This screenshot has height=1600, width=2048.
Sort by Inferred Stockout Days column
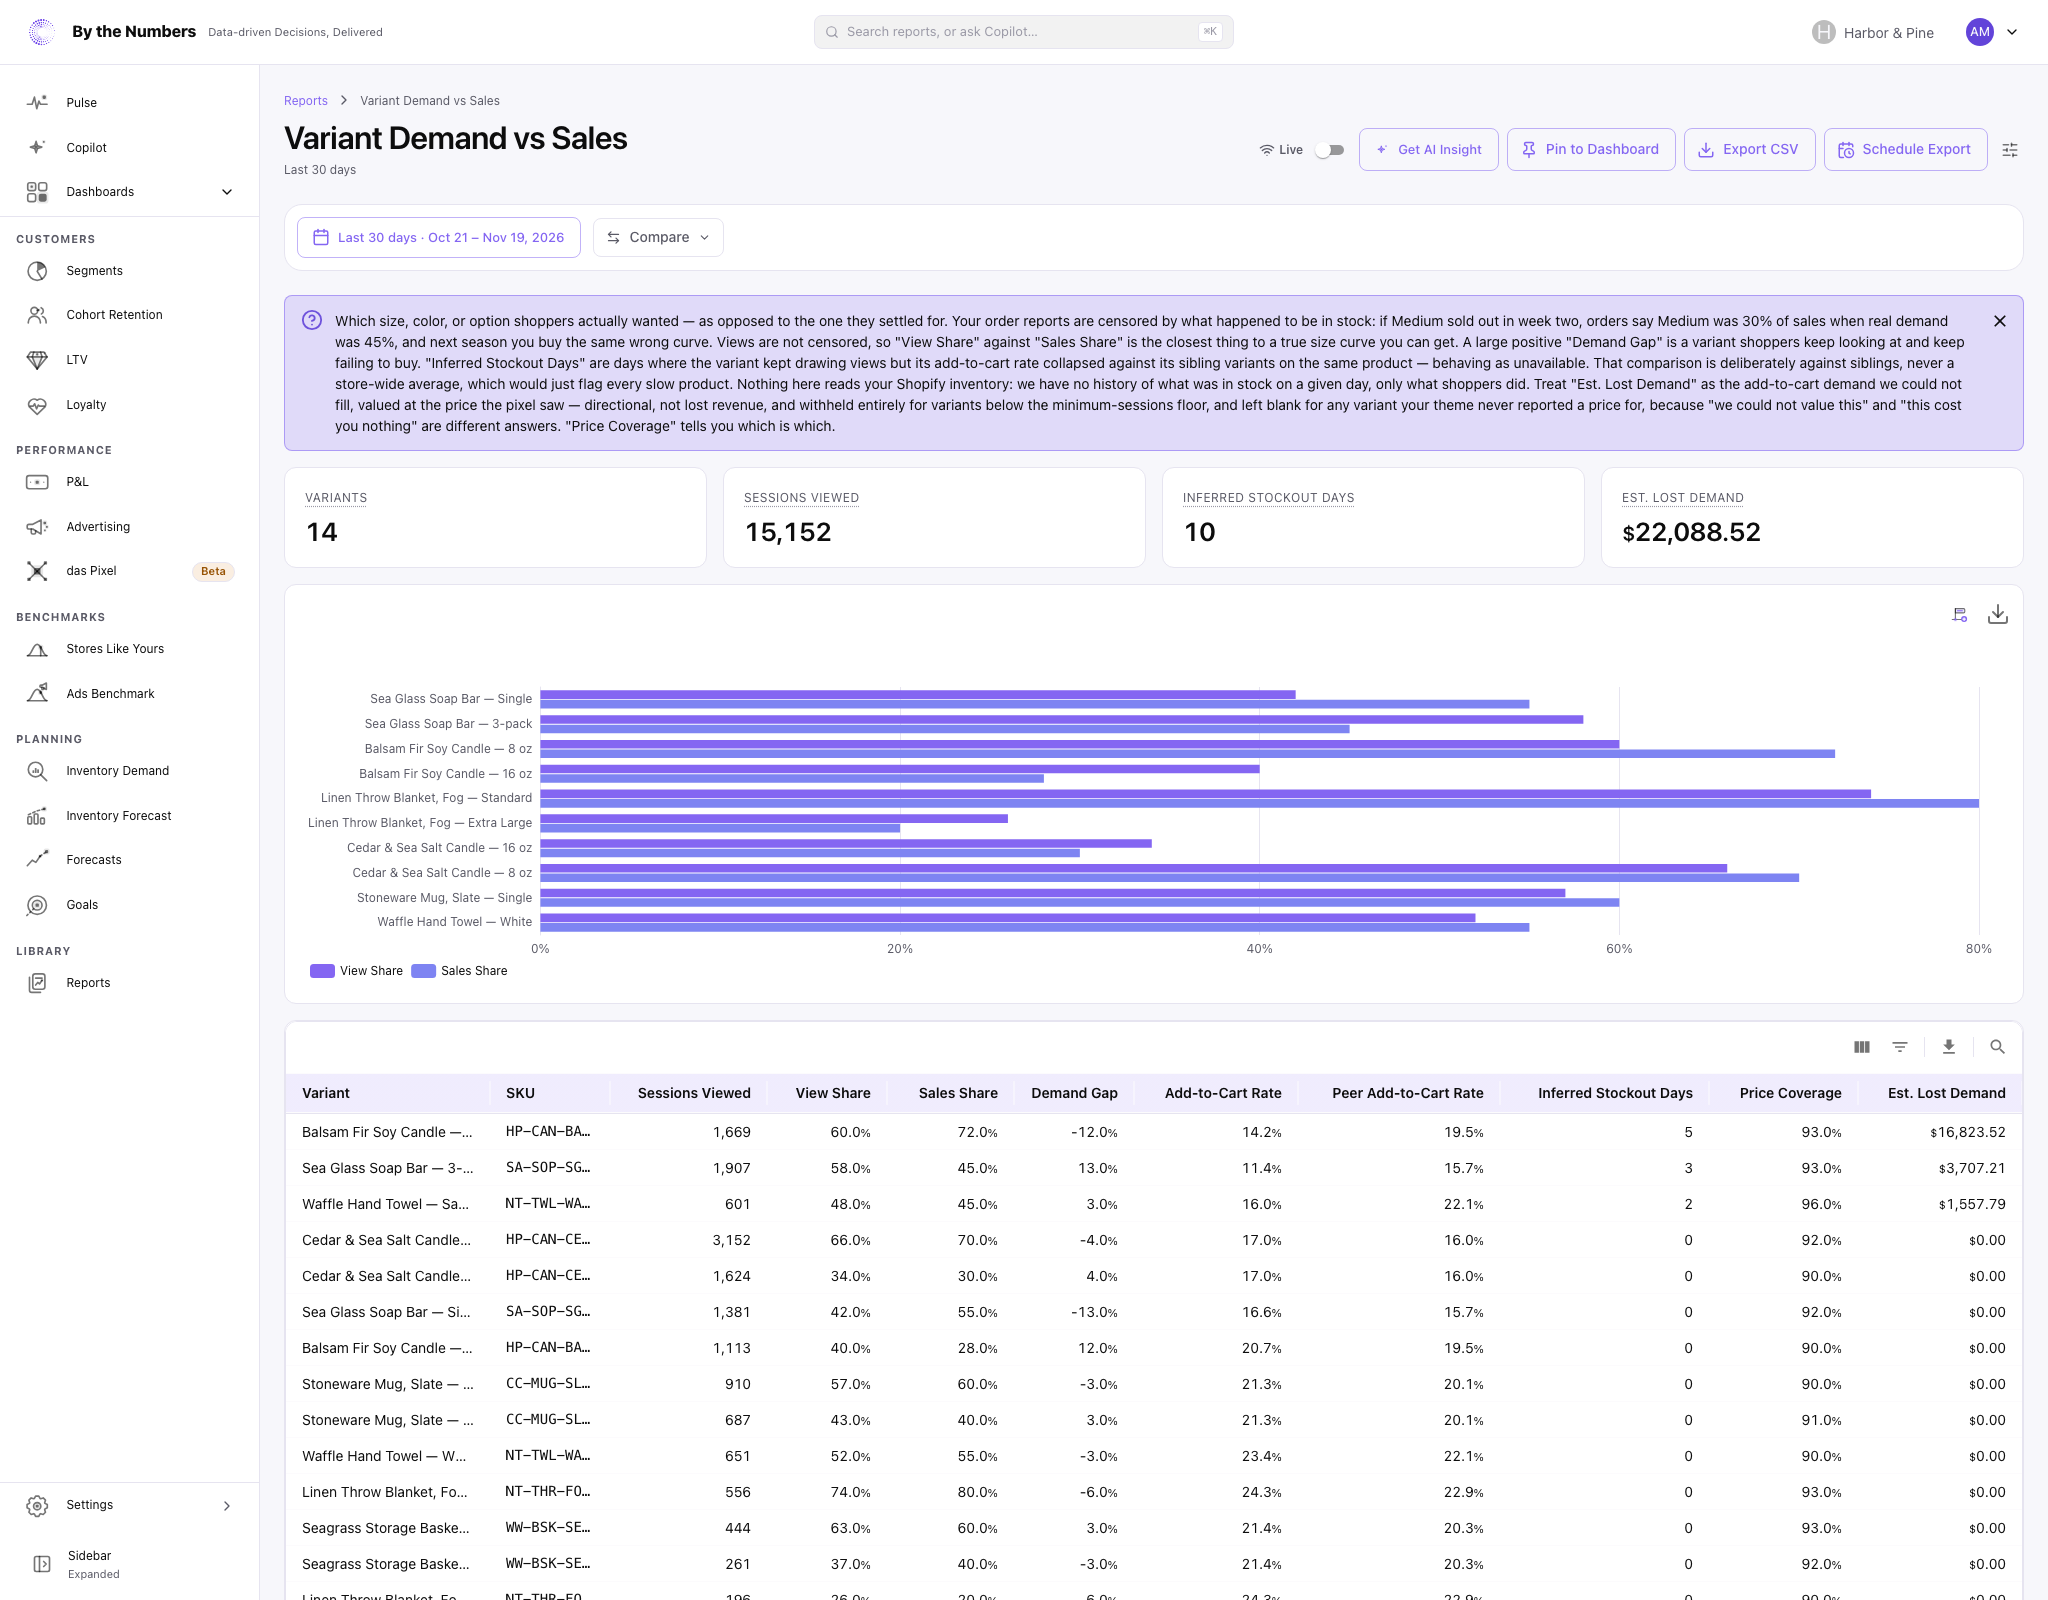(x=1615, y=1094)
